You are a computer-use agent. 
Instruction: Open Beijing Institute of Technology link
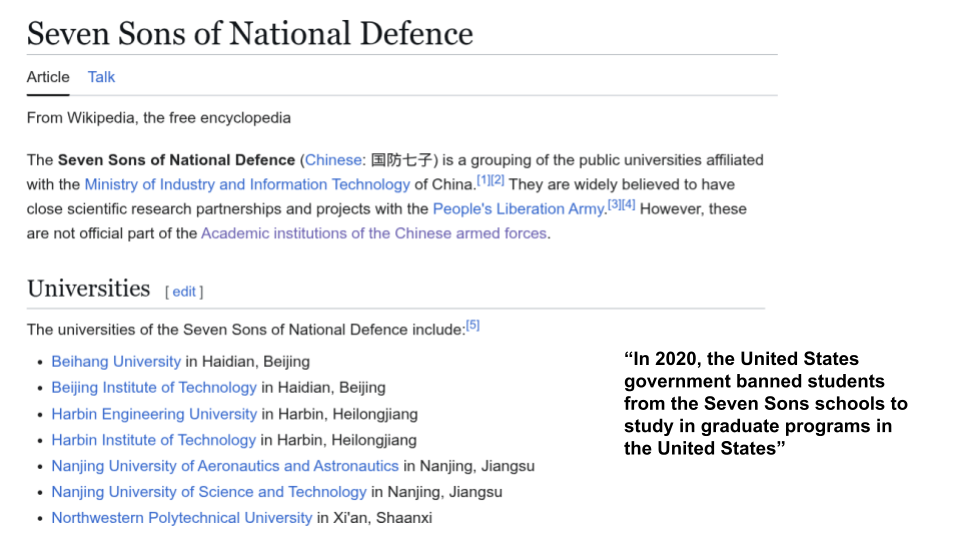[x=154, y=388]
